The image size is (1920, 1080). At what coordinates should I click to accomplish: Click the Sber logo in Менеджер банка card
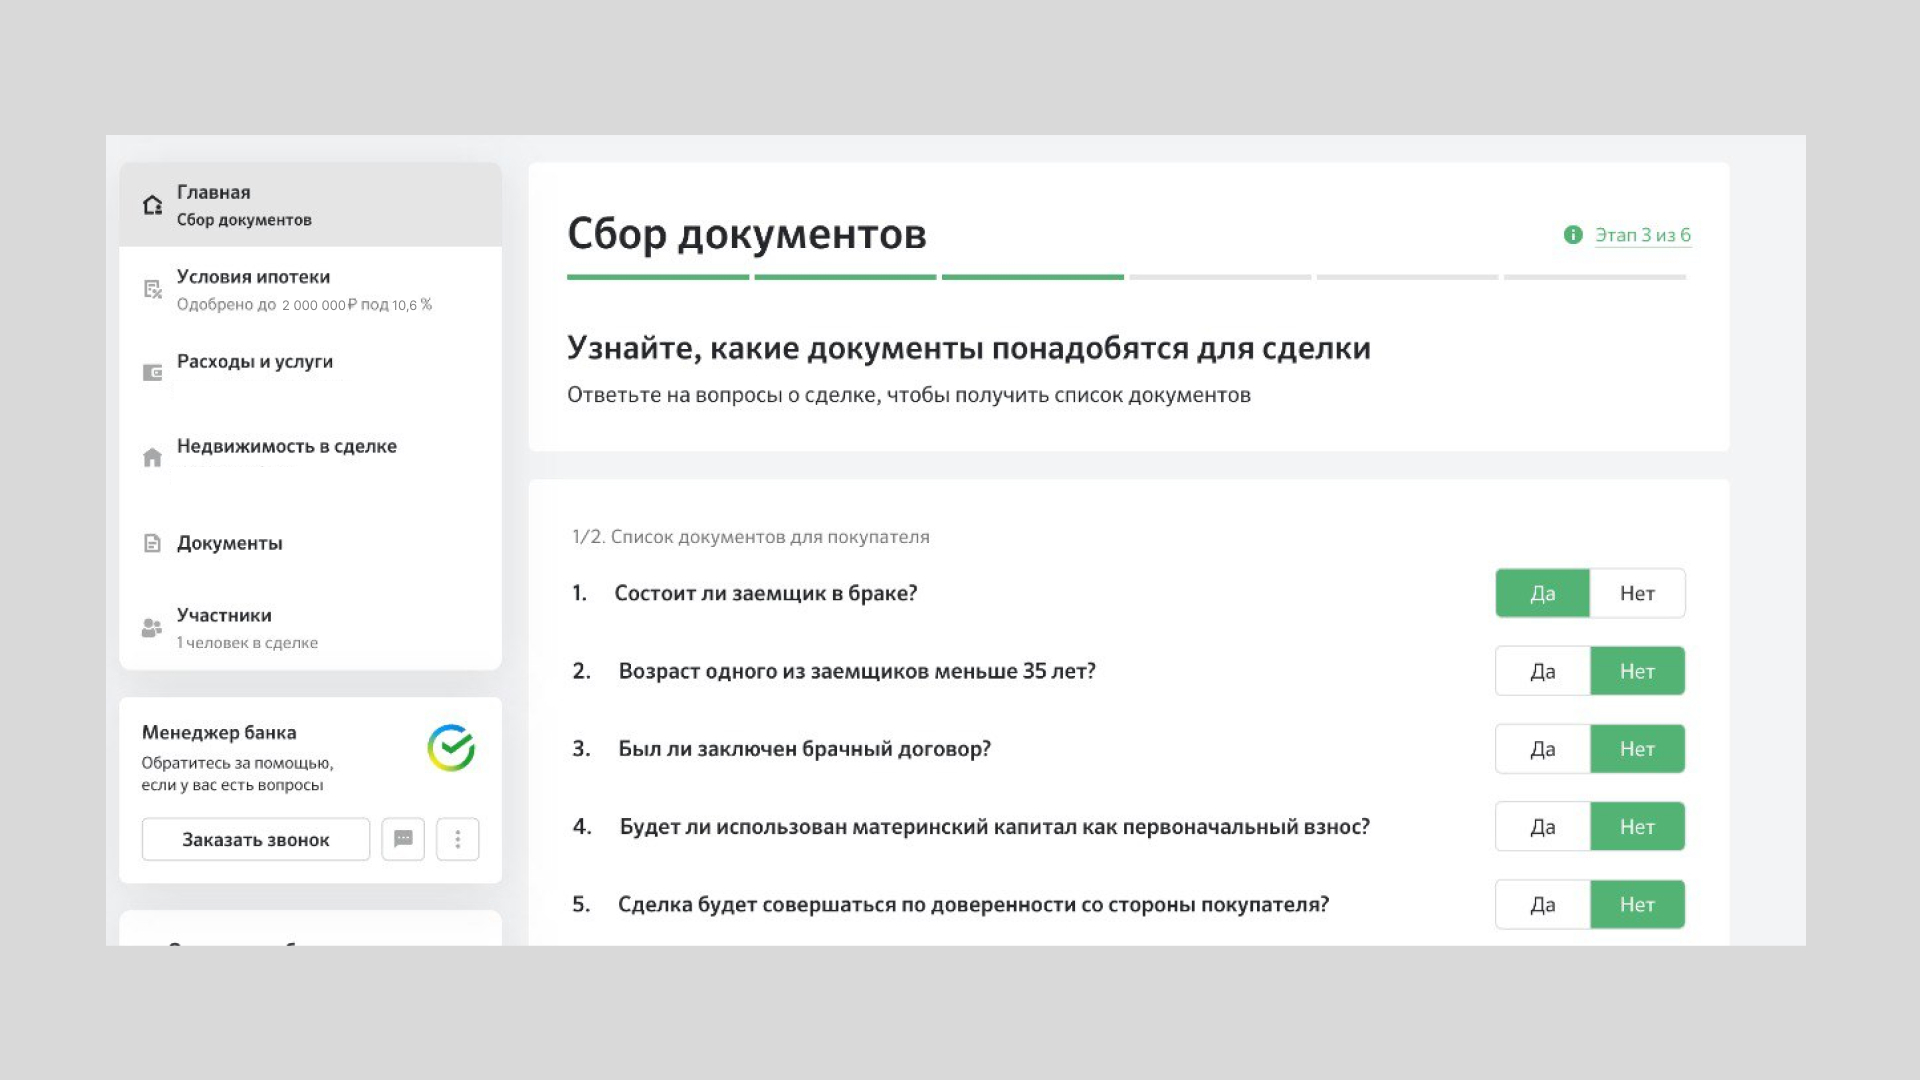click(x=451, y=748)
